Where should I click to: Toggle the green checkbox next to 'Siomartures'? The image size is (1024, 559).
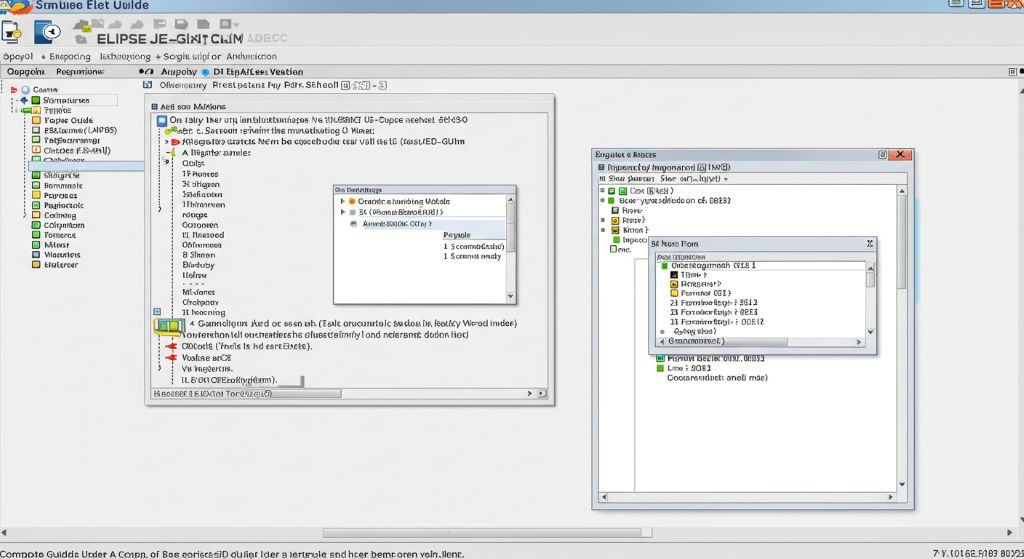point(36,101)
